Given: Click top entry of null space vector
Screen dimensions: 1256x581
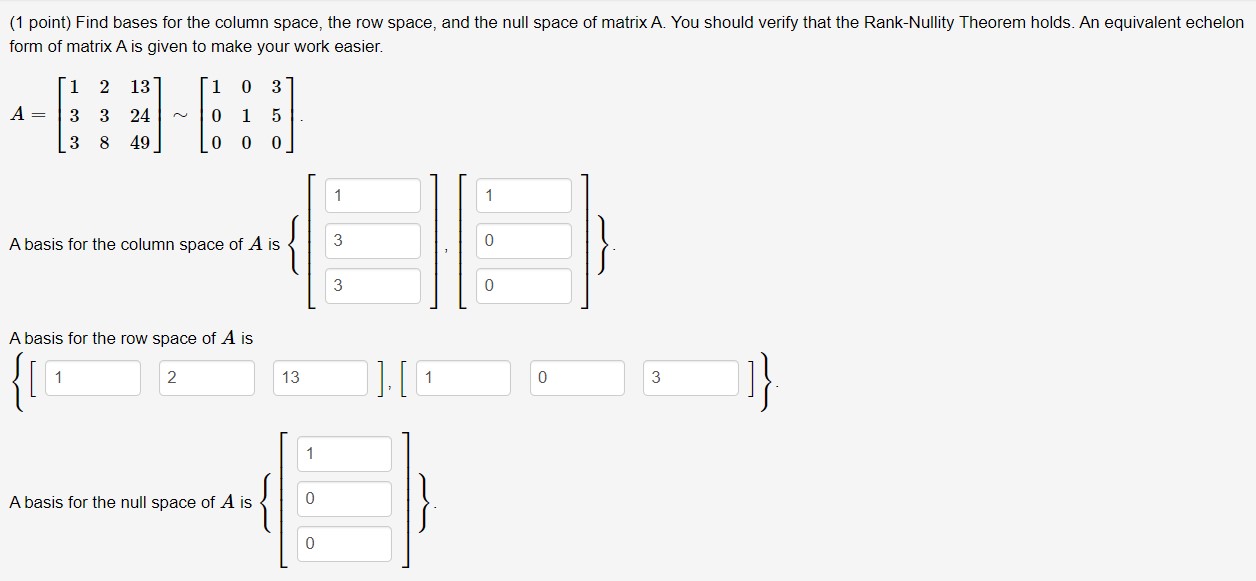Looking at the screenshot, I should 344,454.
